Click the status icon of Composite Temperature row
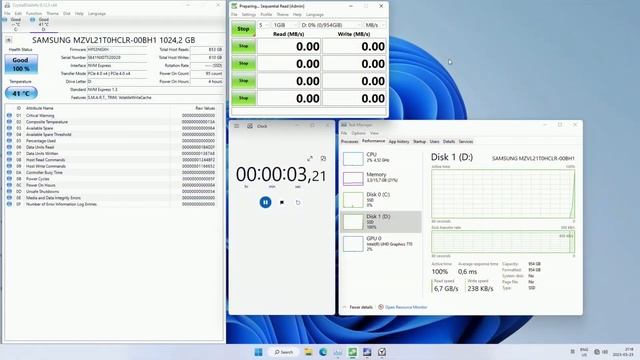 click(x=9, y=122)
